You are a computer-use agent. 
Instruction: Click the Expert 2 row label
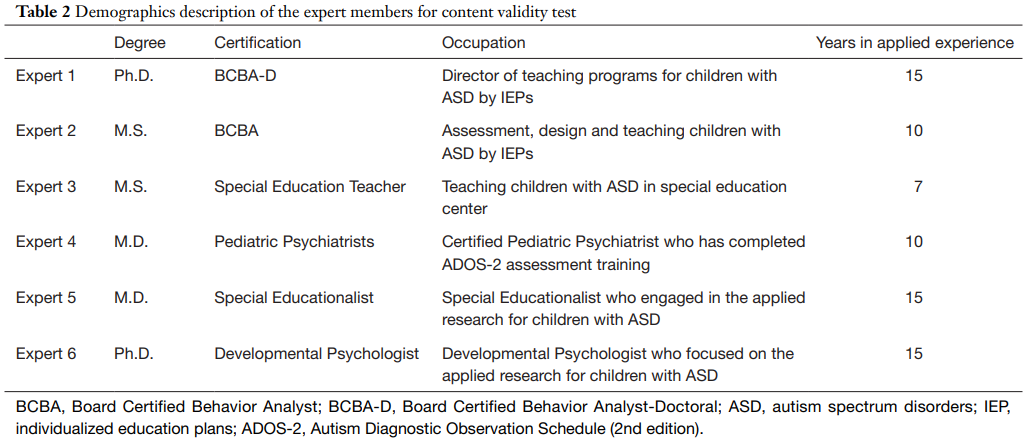click(x=46, y=131)
